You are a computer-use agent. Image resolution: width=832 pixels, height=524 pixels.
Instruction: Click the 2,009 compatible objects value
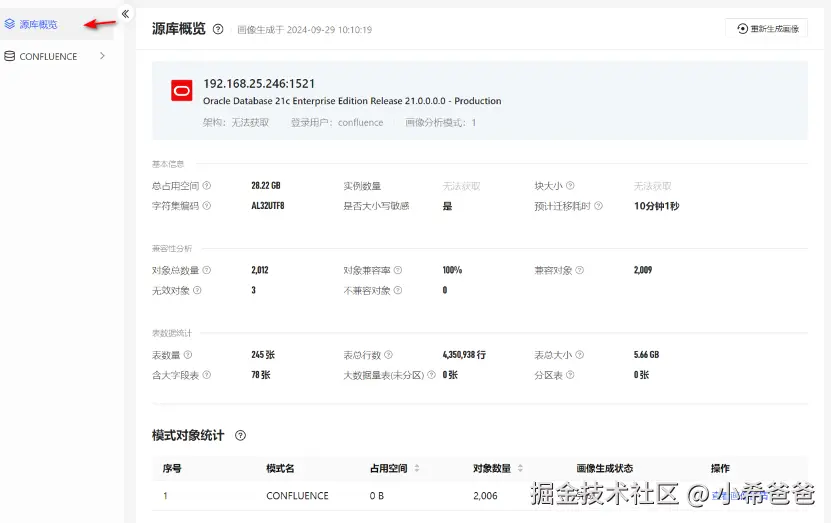click(x=643, y=270)
